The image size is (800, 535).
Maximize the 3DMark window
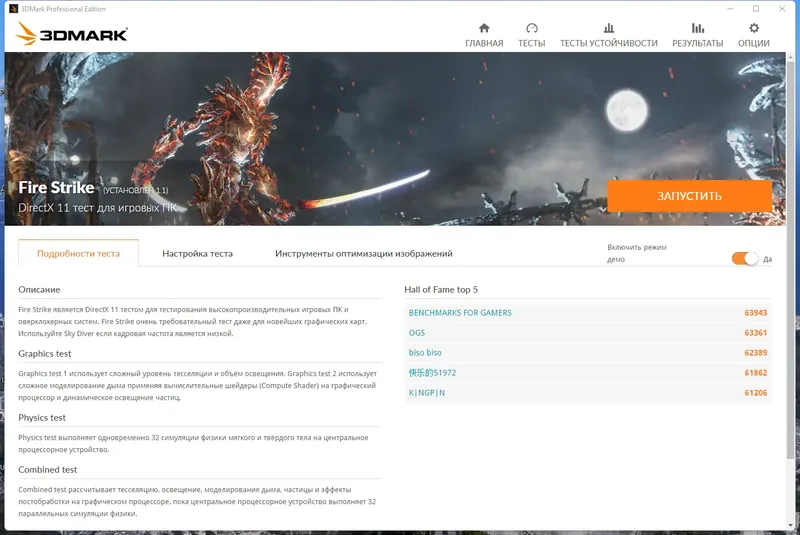756,9
